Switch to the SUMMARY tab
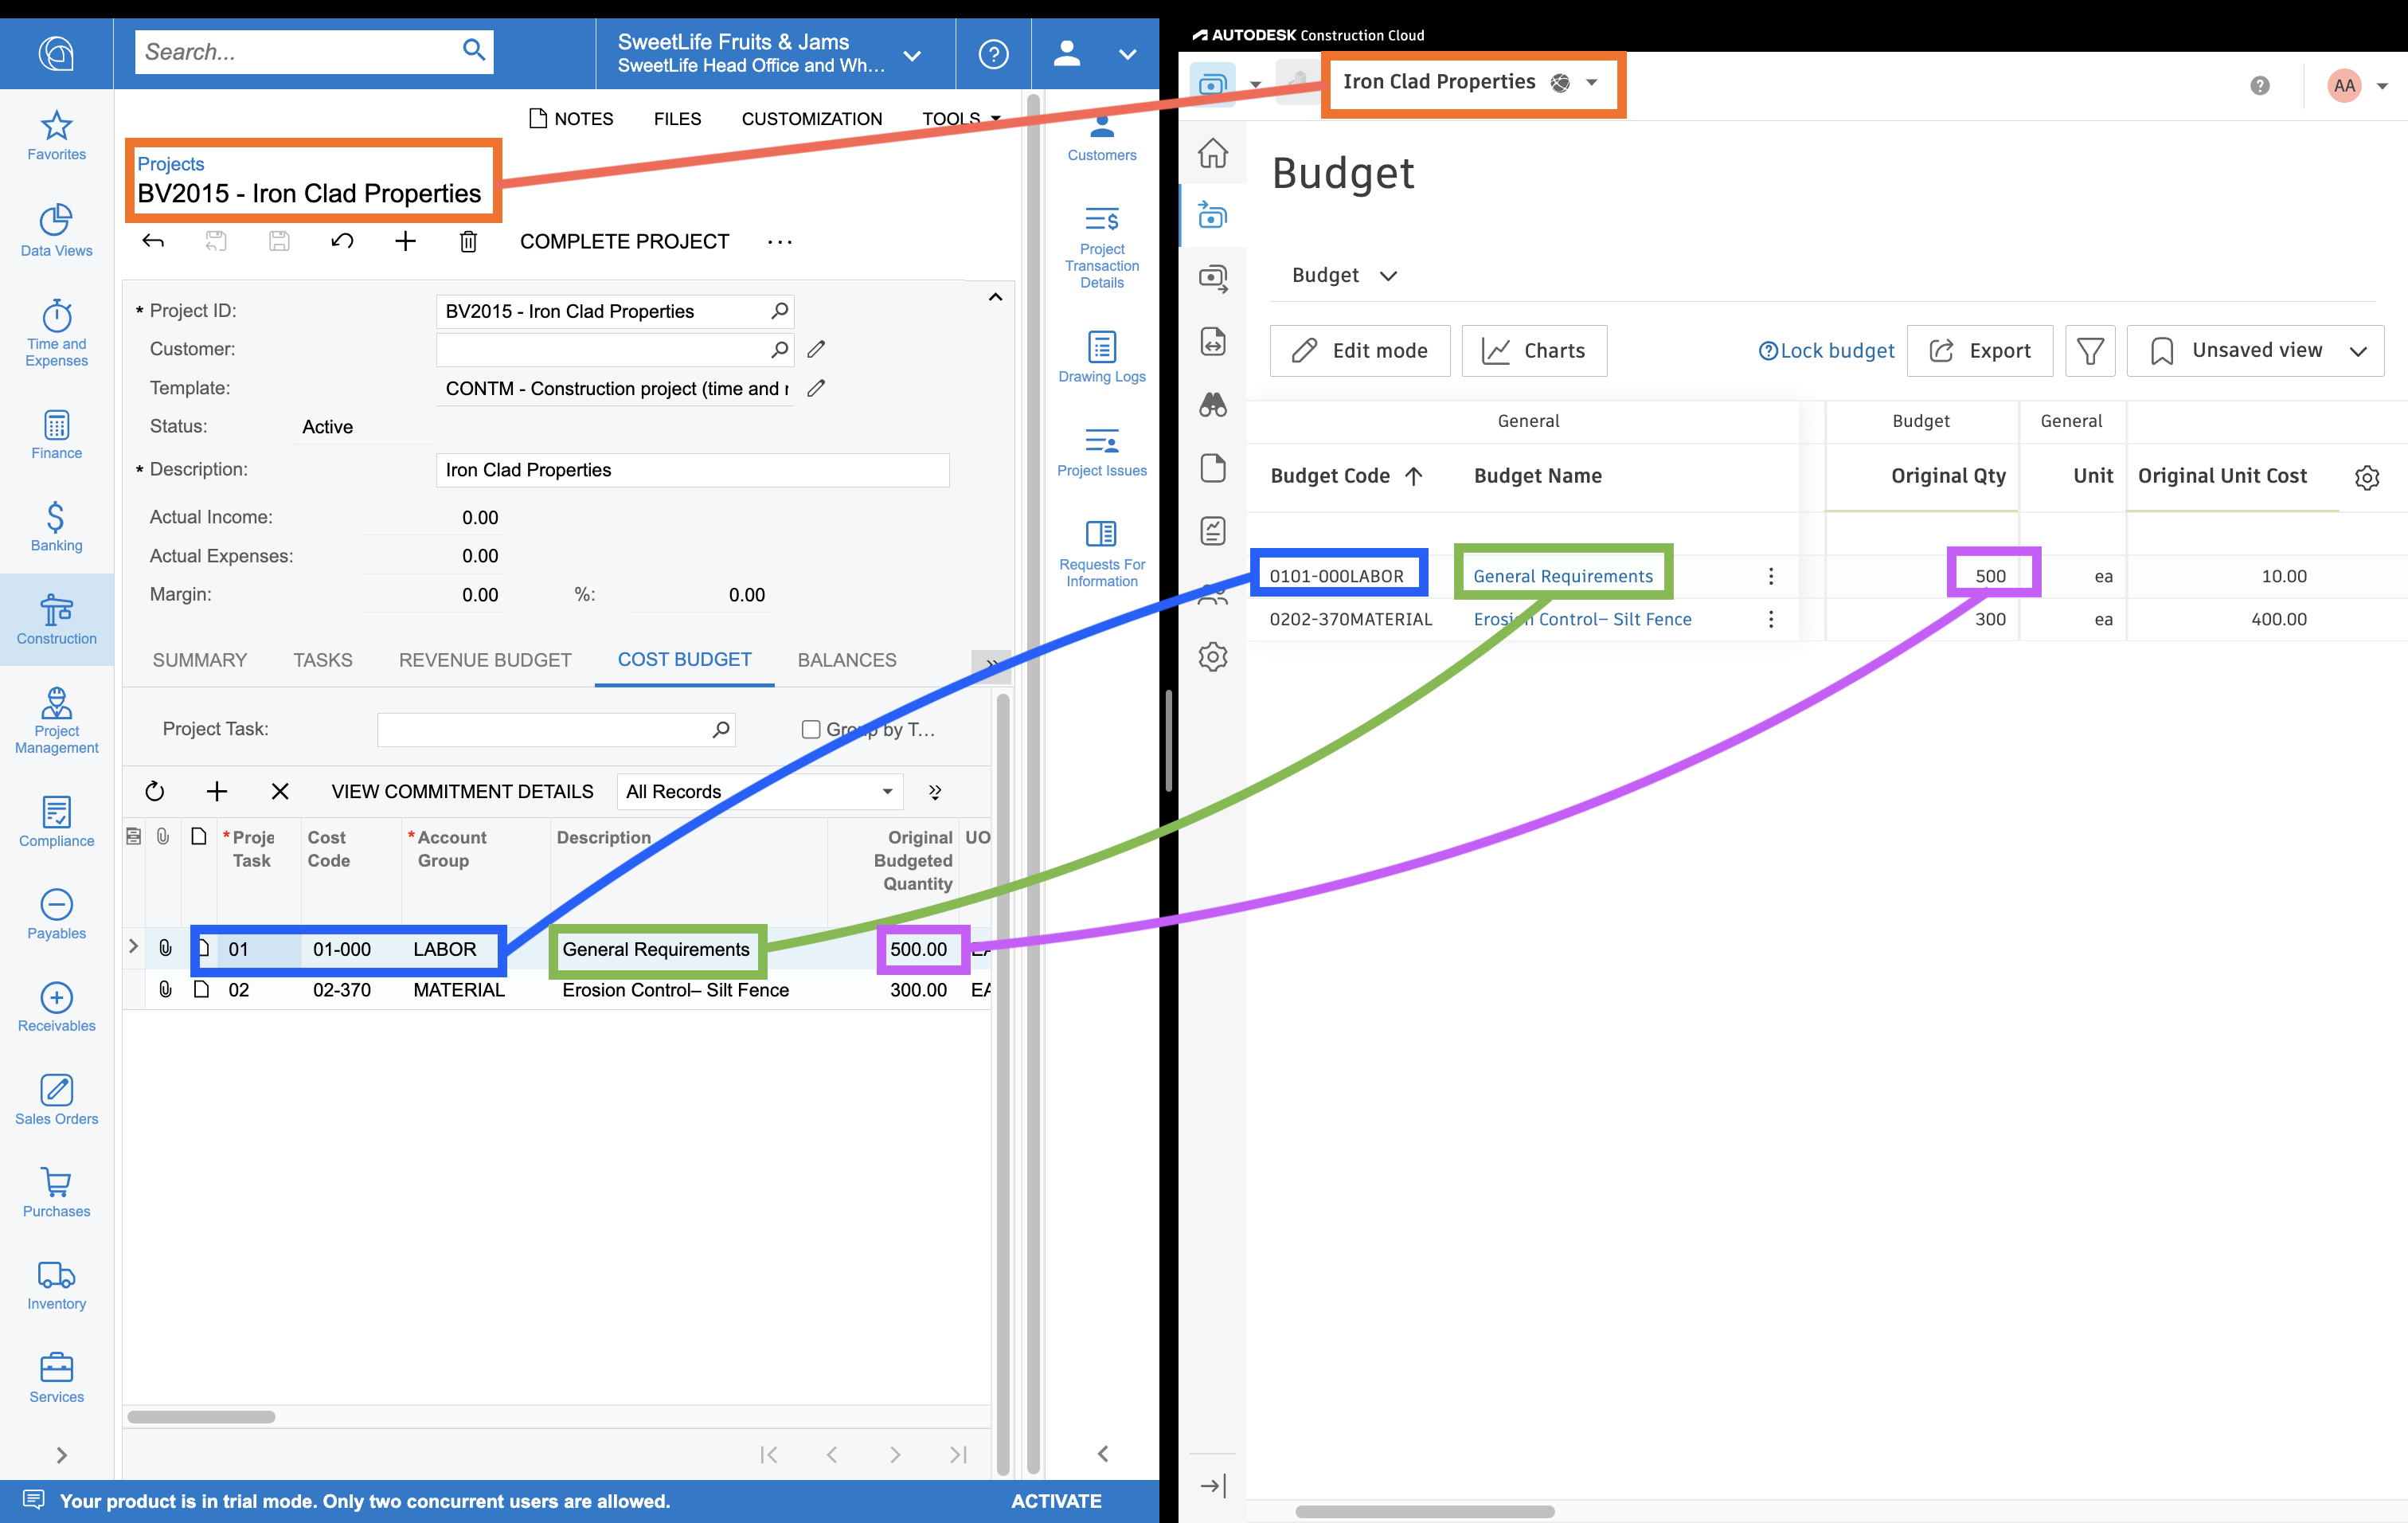Screen dimensions: 2408x1523 tap(199, 660)
